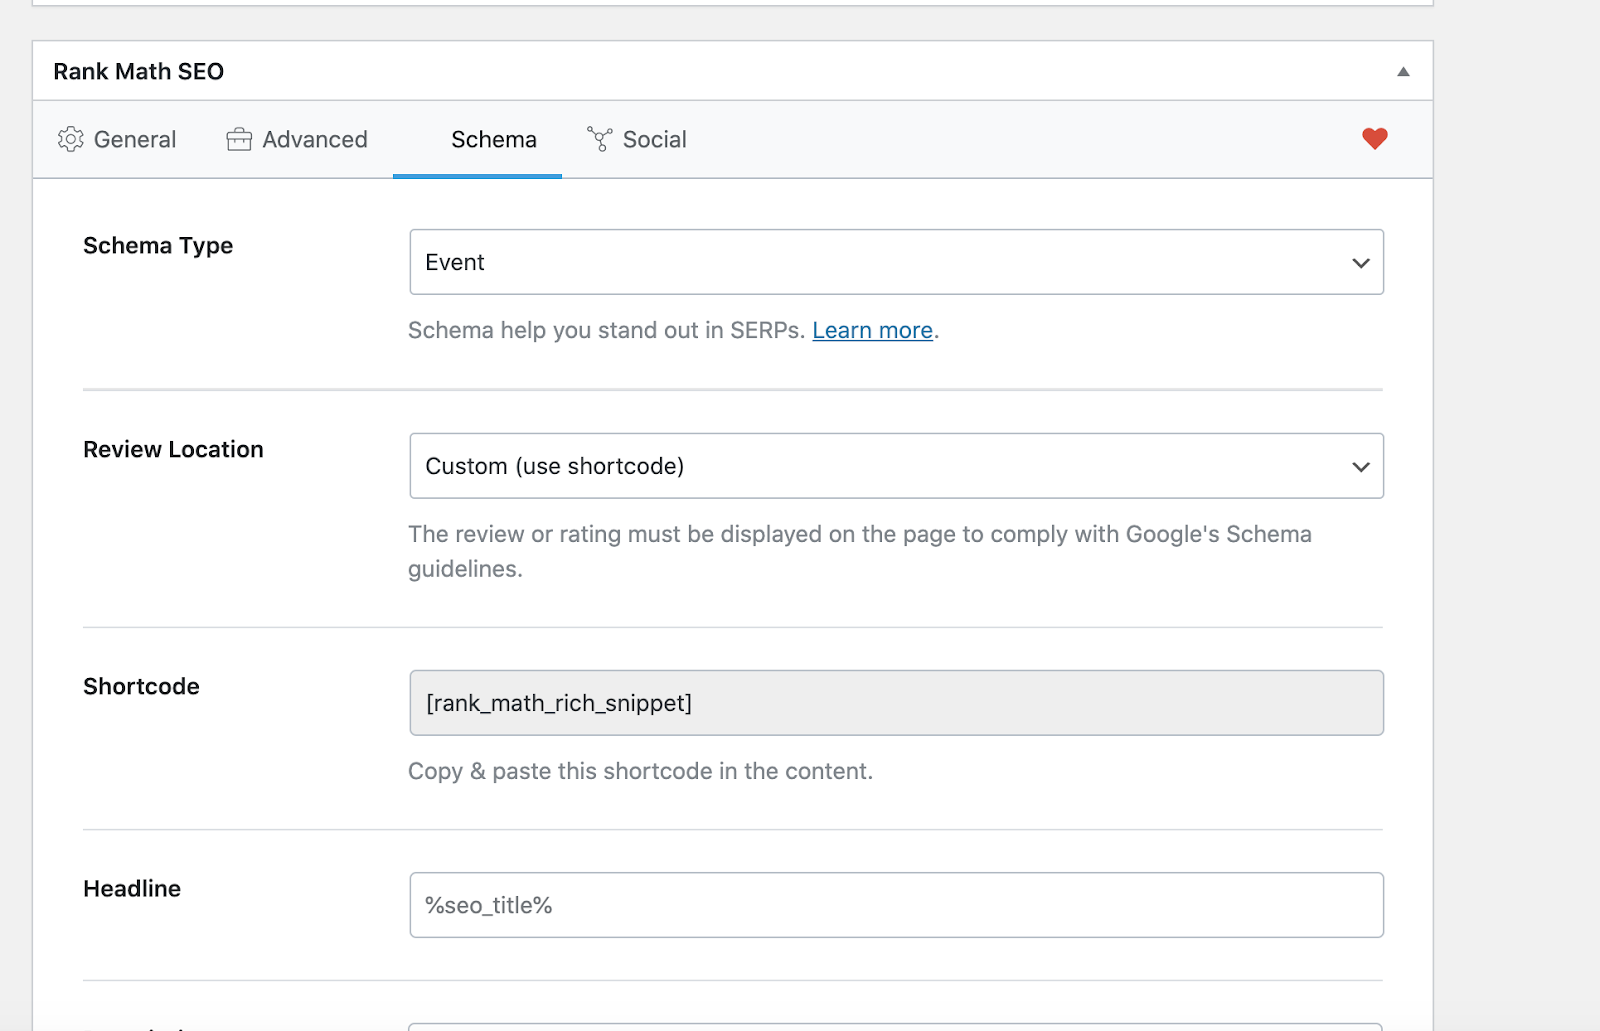Screen dimensions: 1600x1031
Task: Click the Review Location chevron arrow
Action: [x=1360, y=467]
